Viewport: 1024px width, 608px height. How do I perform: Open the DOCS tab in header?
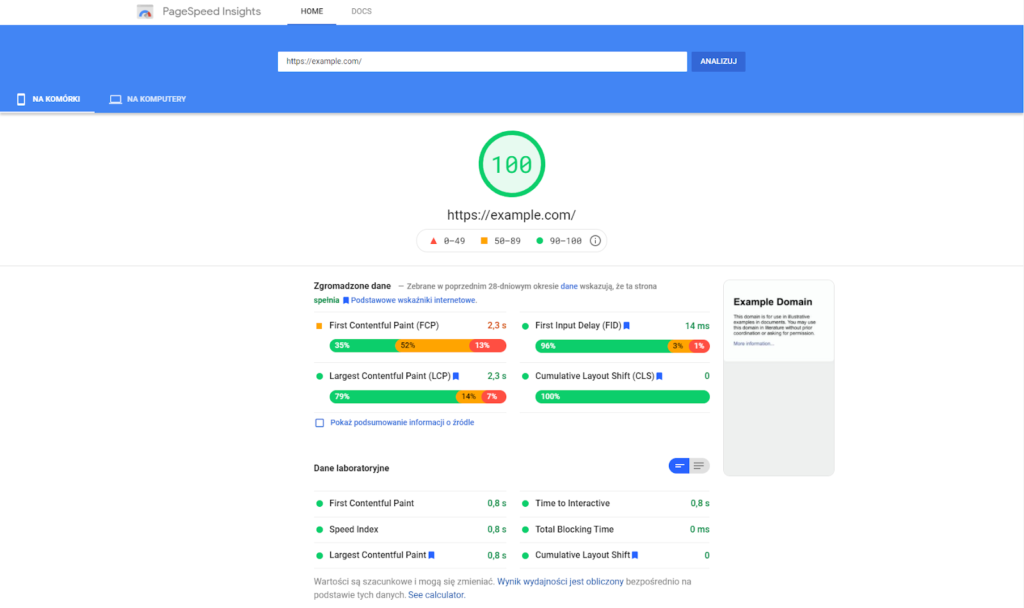[x=361, y=11]
